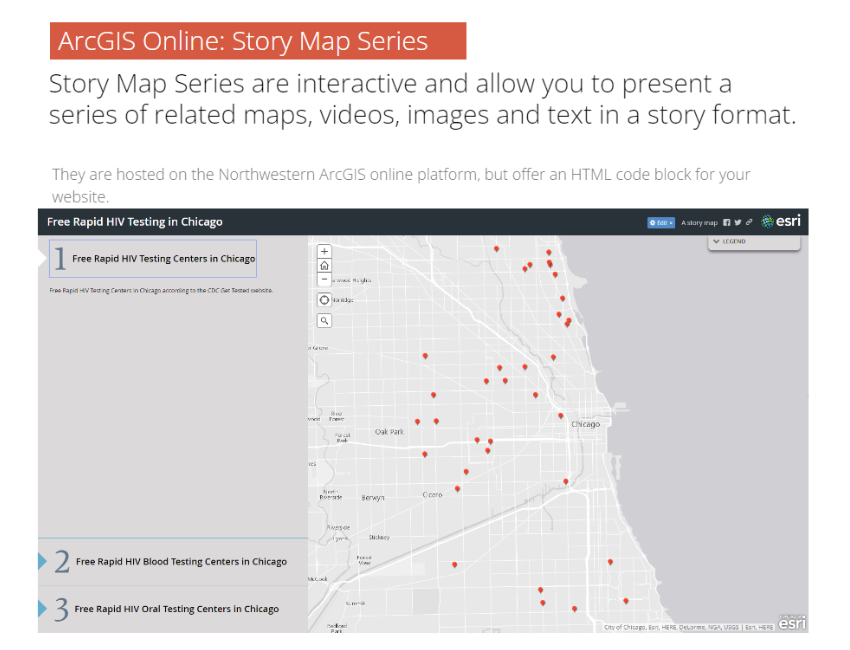
Task: Click the CDC Get Tested description text
Action: [161, 291]
